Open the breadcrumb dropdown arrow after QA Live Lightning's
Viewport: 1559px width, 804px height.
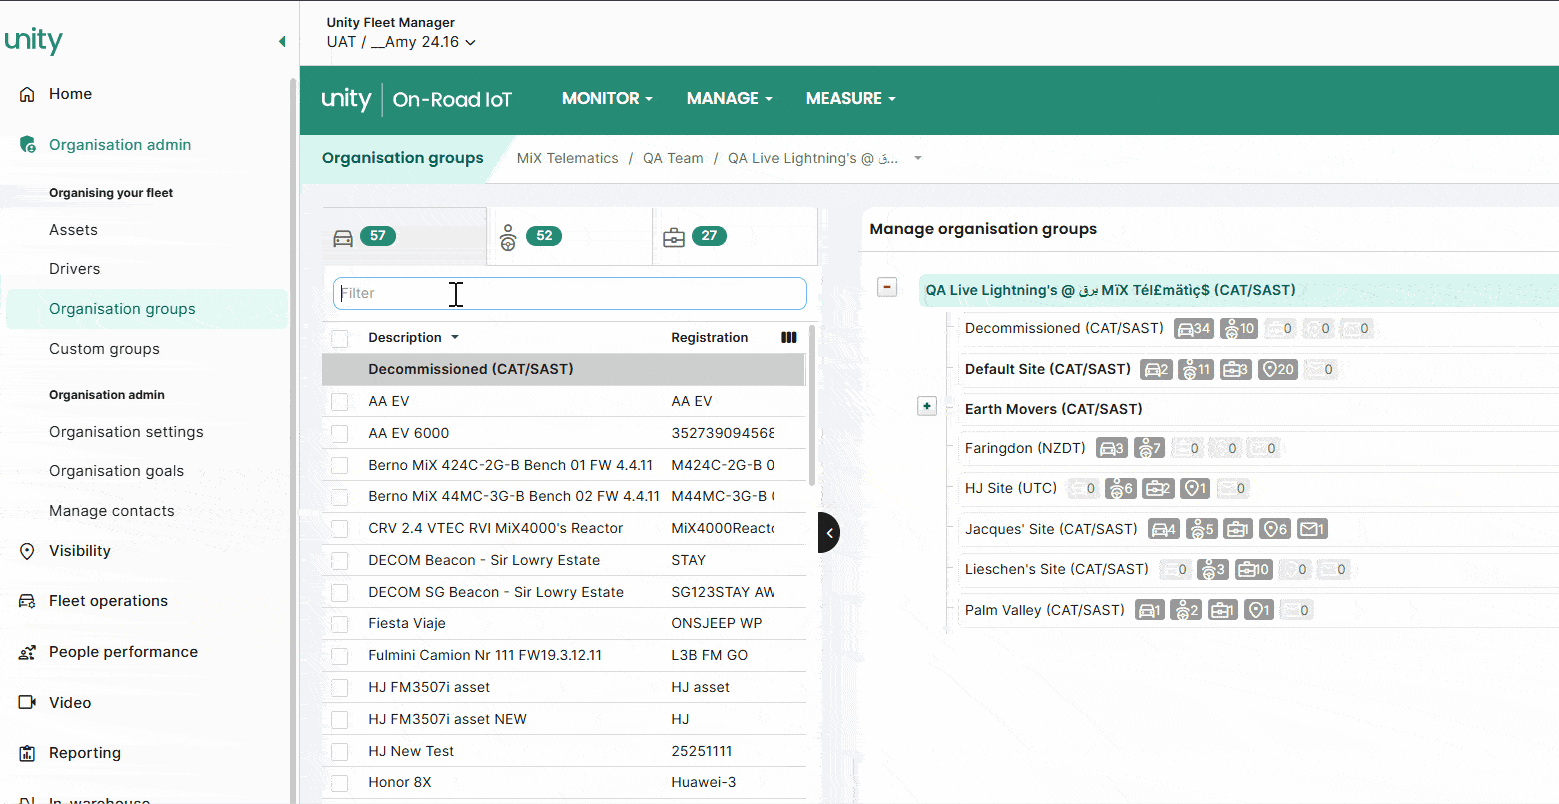pos(918,159)
